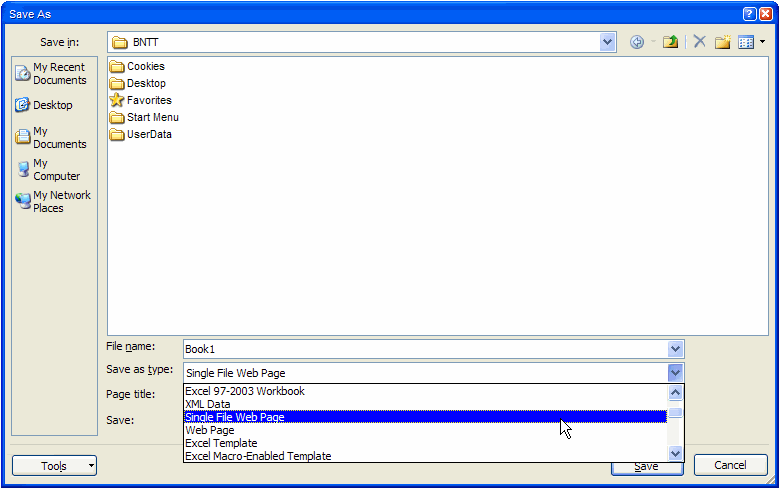Click the Help question mark button

748,14
